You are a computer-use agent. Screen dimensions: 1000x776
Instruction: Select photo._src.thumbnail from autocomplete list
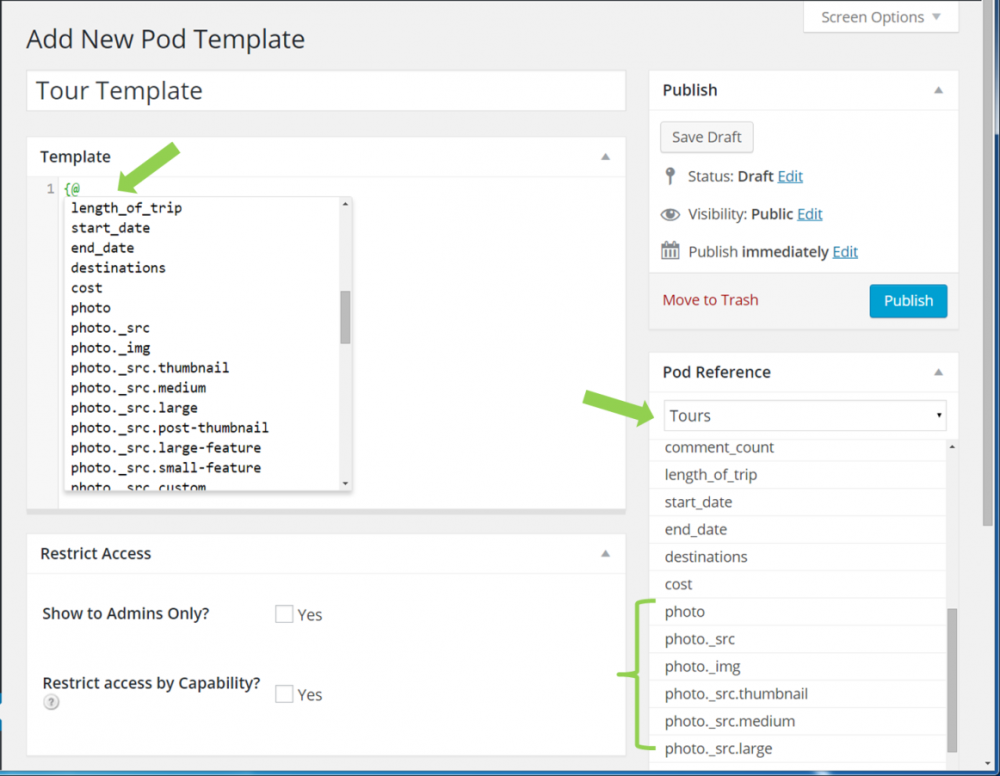coord(149,368)
